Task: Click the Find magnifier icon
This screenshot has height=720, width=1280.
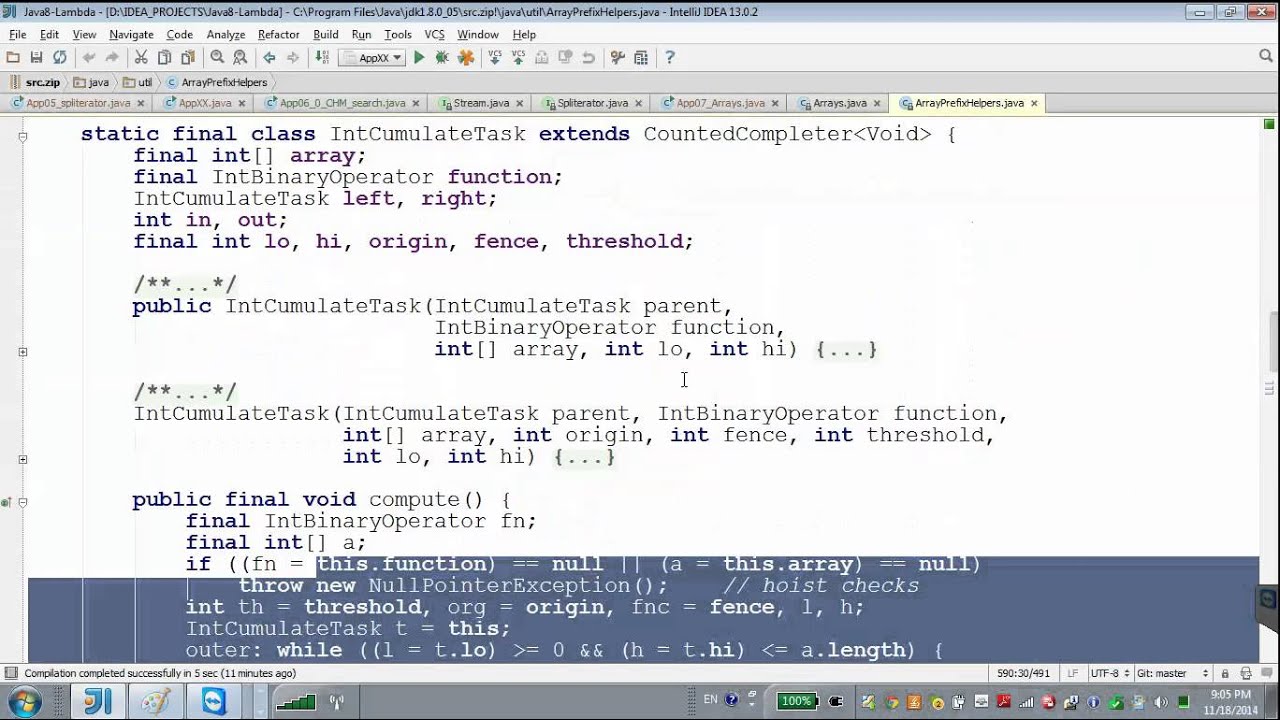Action: (217, 58)
